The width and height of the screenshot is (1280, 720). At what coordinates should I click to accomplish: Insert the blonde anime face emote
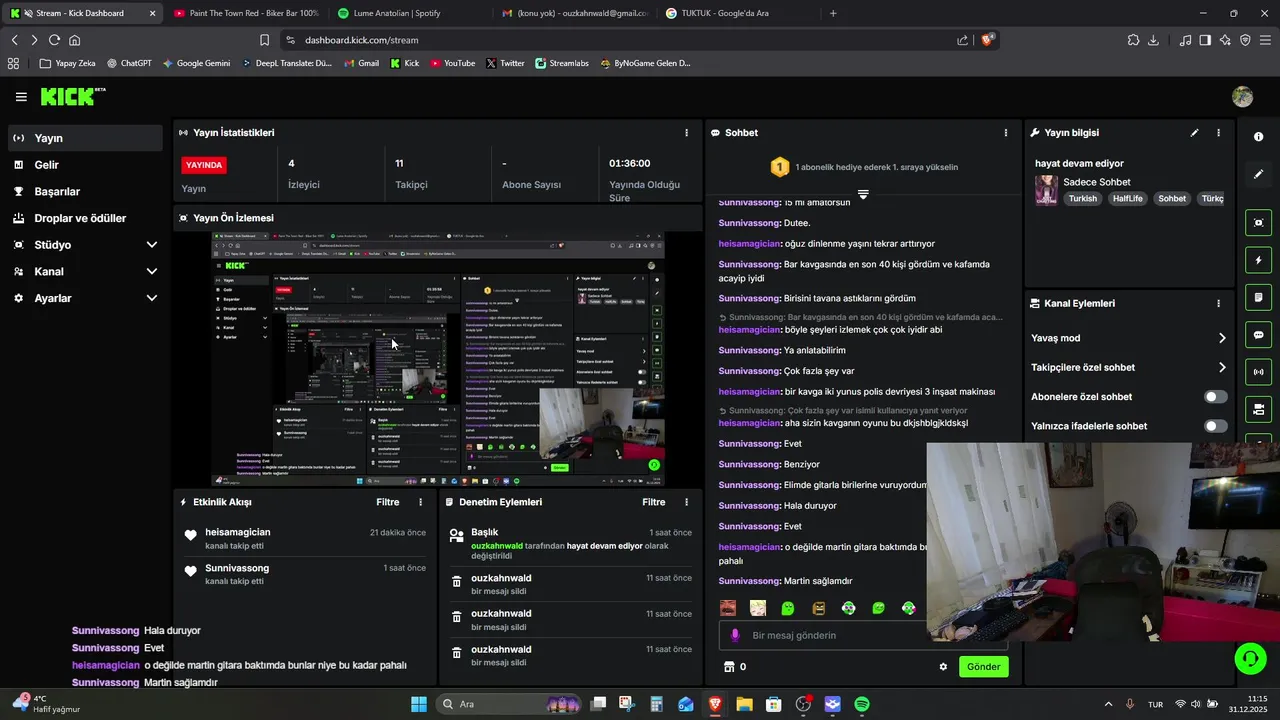pyautogui.click(x=758, y=607)
